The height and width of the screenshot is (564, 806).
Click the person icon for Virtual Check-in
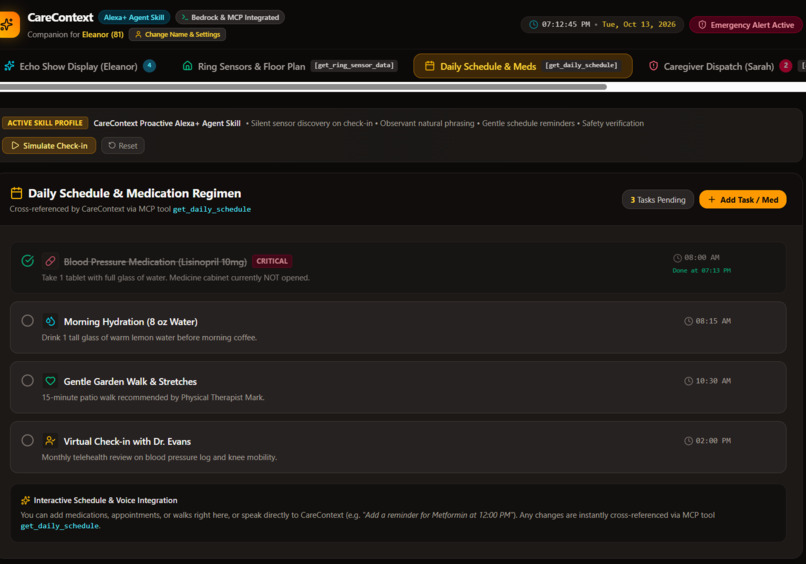coord(50,441)
